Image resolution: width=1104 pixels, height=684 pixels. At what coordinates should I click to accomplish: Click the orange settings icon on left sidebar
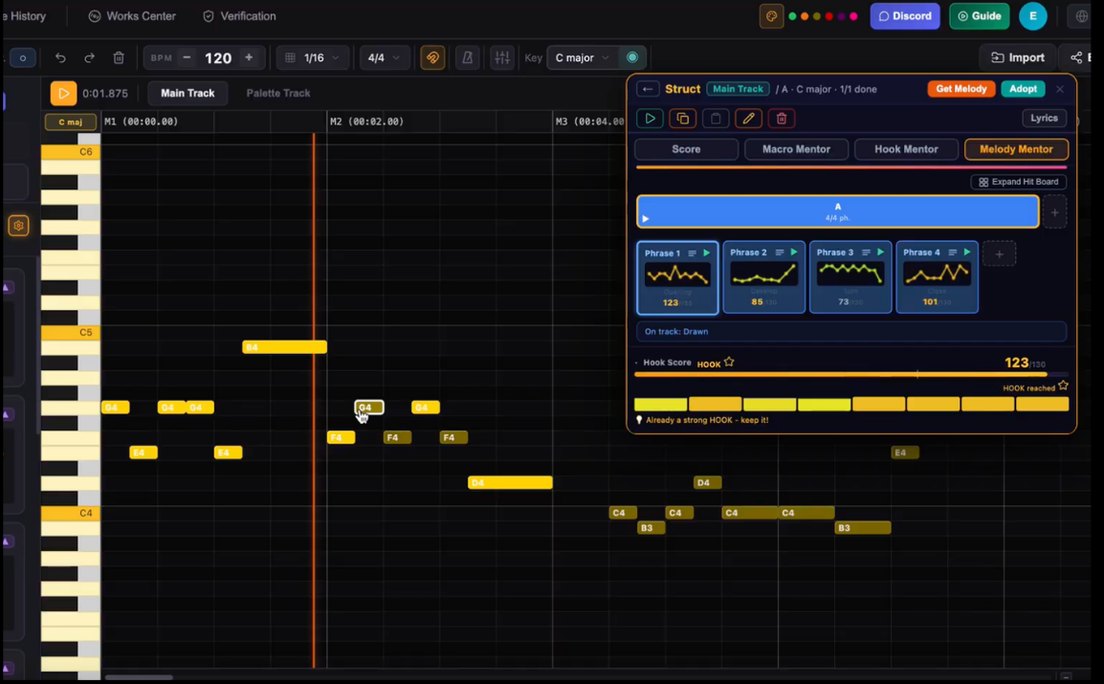(18, 226)
